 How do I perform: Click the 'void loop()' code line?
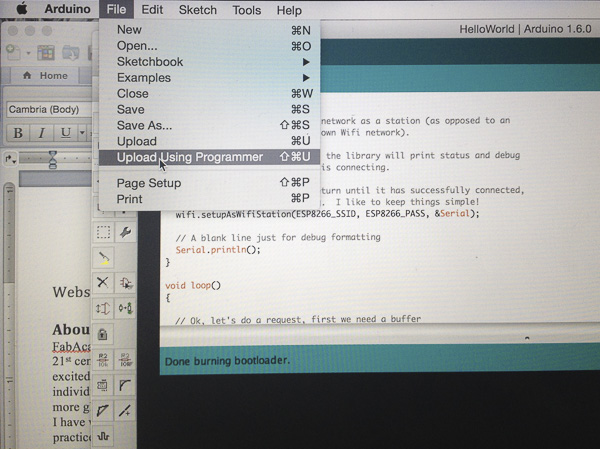coord(193,286)
